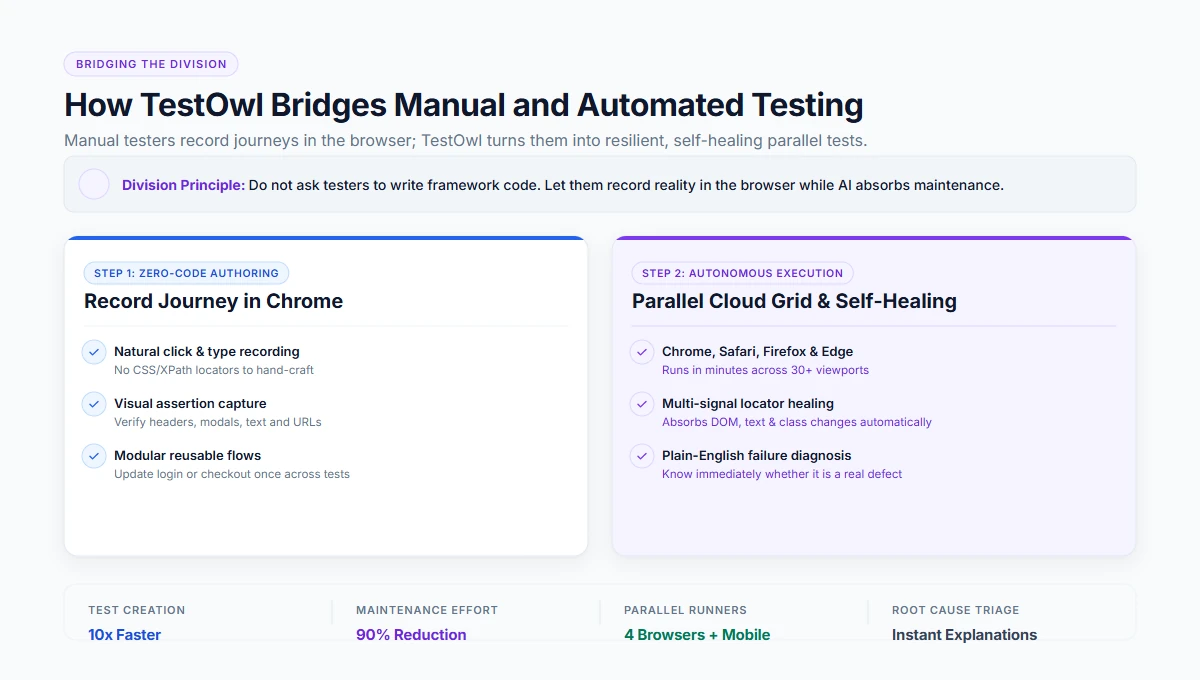1200x680 pixels.
Task: Click the BRIDGING THE DIVISION badge
Action: [151, 64]
